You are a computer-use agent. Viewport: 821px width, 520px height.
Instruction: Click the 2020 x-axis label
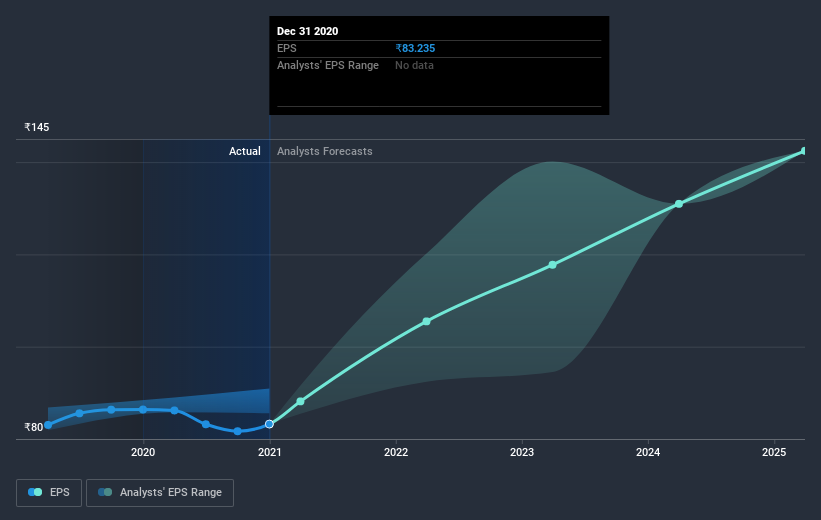point(143,452)
